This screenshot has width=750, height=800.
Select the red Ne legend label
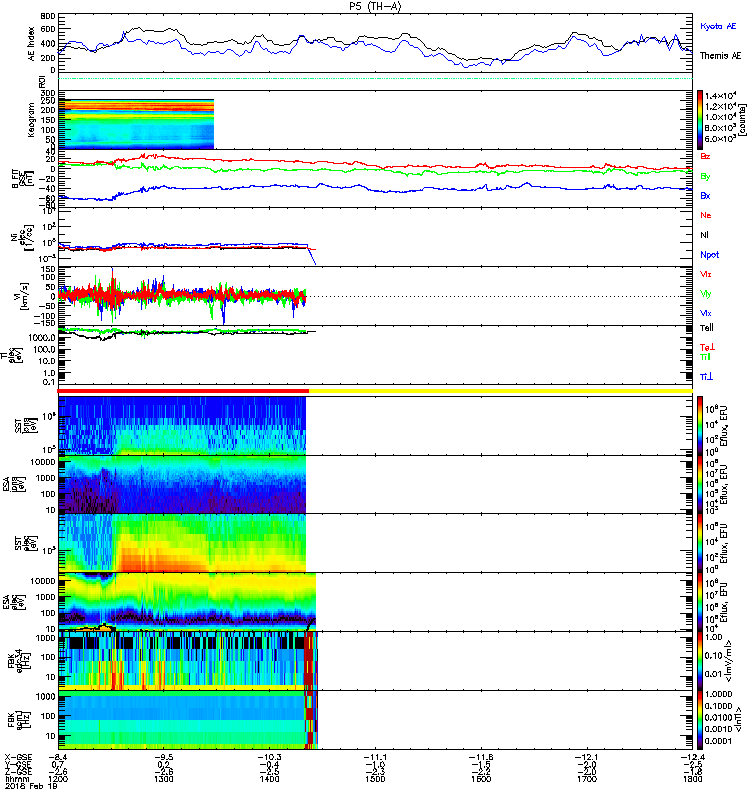[x=706, y=215]
